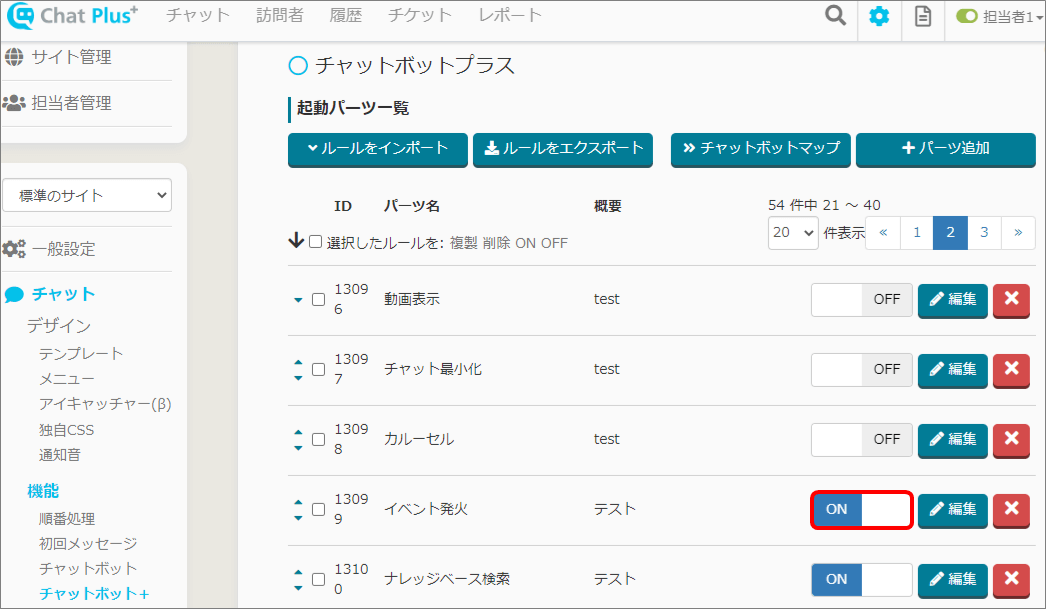Open the 標準のサイト site dropdown

[87, 195]
